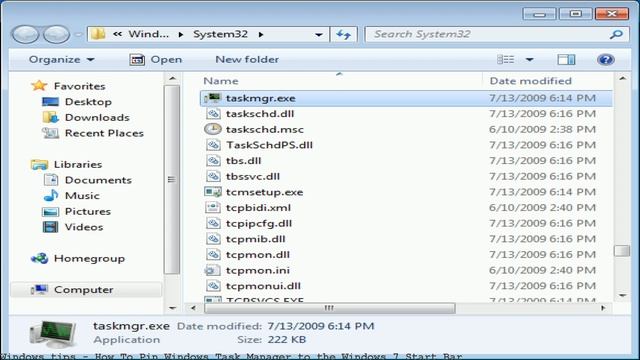Viewport: 640px width, 360px height.
Task: Click the Pictures library icon
Action: 50,211
